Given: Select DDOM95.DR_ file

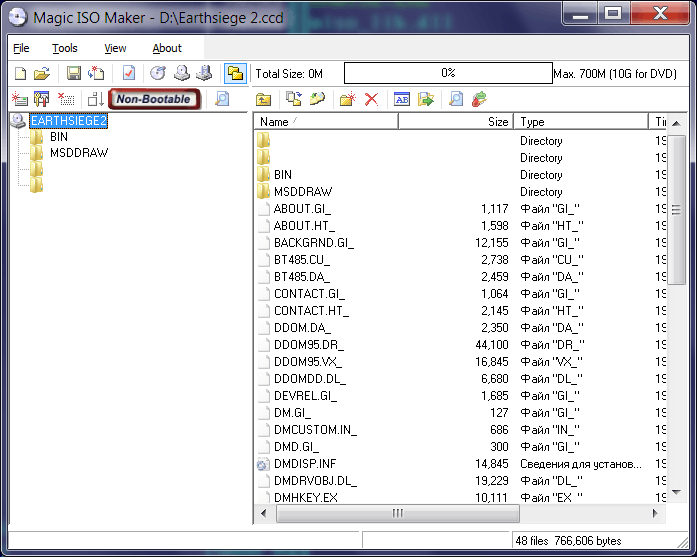Looking at the screenshot, I should [308, 345].
